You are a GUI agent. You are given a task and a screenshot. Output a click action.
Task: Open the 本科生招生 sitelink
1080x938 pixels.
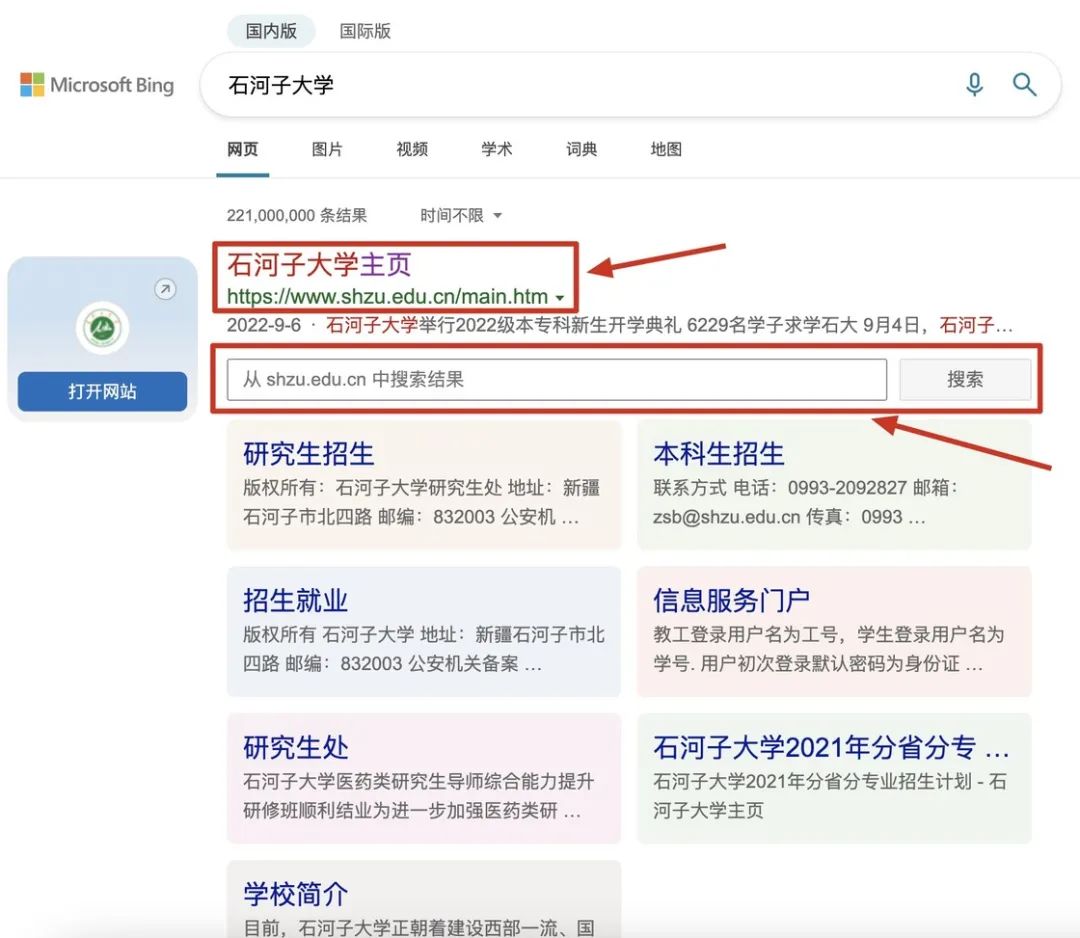coord(718,454)
